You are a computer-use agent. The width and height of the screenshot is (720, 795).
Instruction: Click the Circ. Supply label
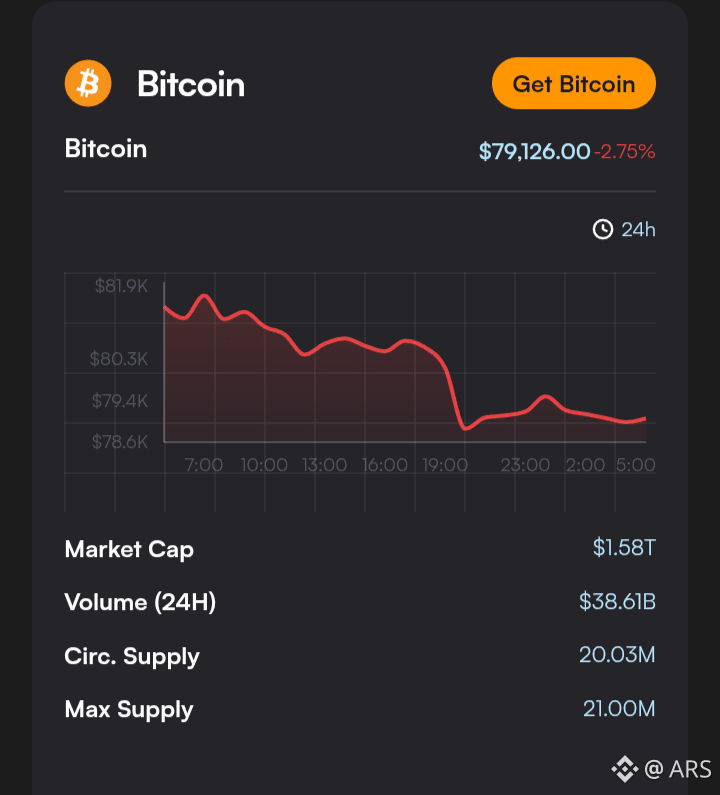coord(132,656)
